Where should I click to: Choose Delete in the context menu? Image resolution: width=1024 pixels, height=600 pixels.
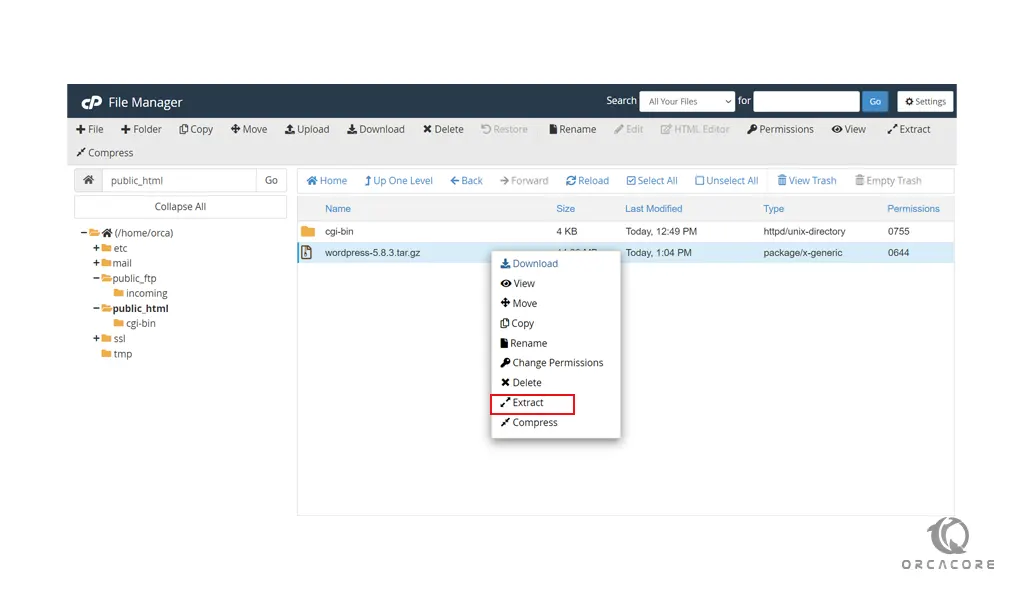(521, 383)
